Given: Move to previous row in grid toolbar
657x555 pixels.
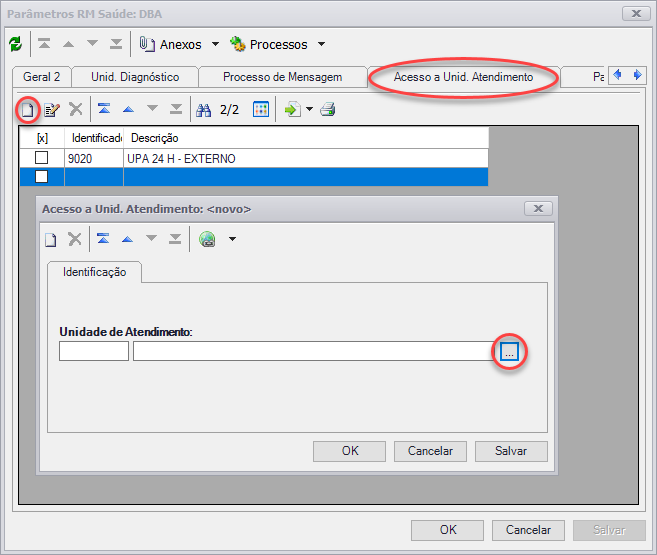Looking at the screenshot, I should 128,109.
